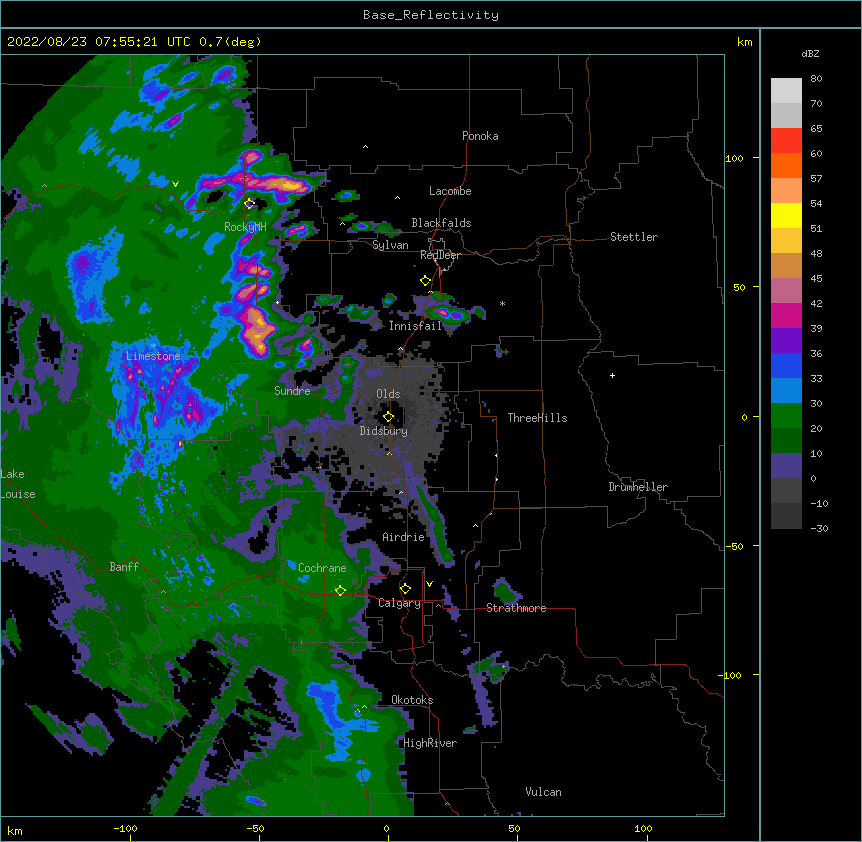Click the 65 value on the dBZ legend
This screenshot has height=842, width=862.
816,129
